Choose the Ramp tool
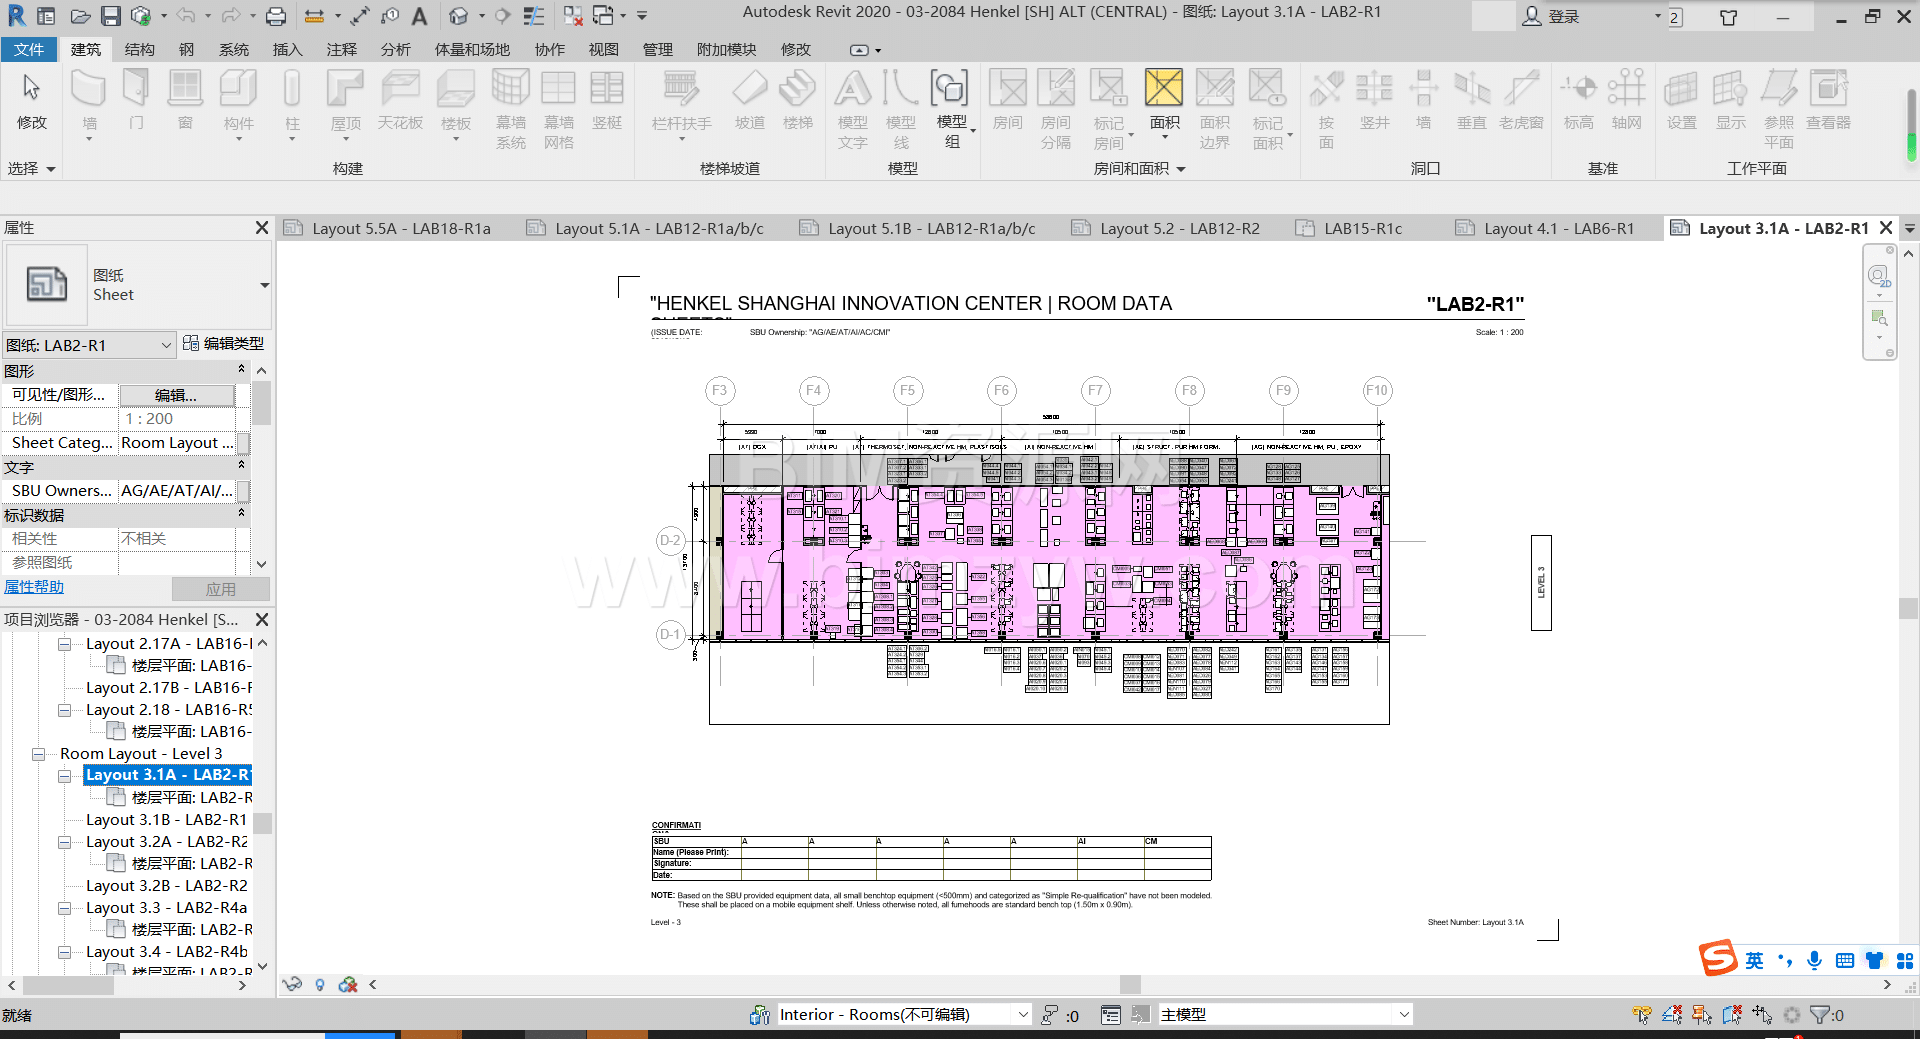1920x1039 pixels. (750, 99)
